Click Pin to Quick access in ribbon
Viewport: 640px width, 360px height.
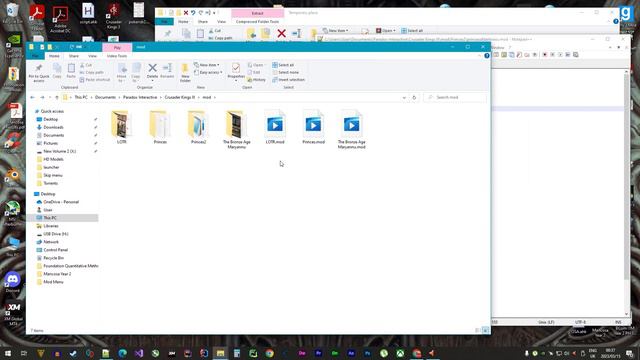(x=39, y=73)
